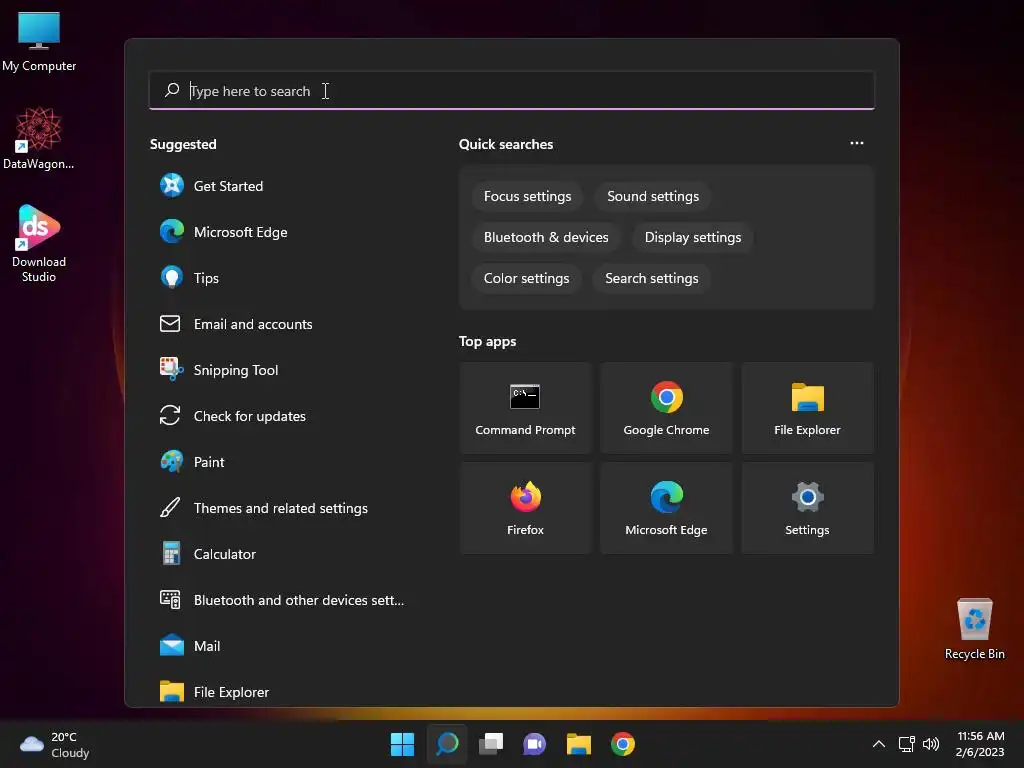
Task: Launch Paint from Suggested list
Action: point(284,462)
